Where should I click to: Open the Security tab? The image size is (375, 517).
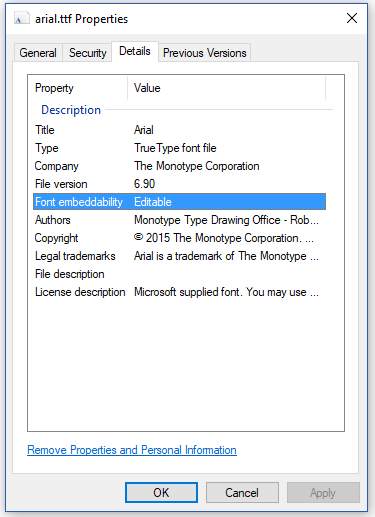tap(87, 53)
